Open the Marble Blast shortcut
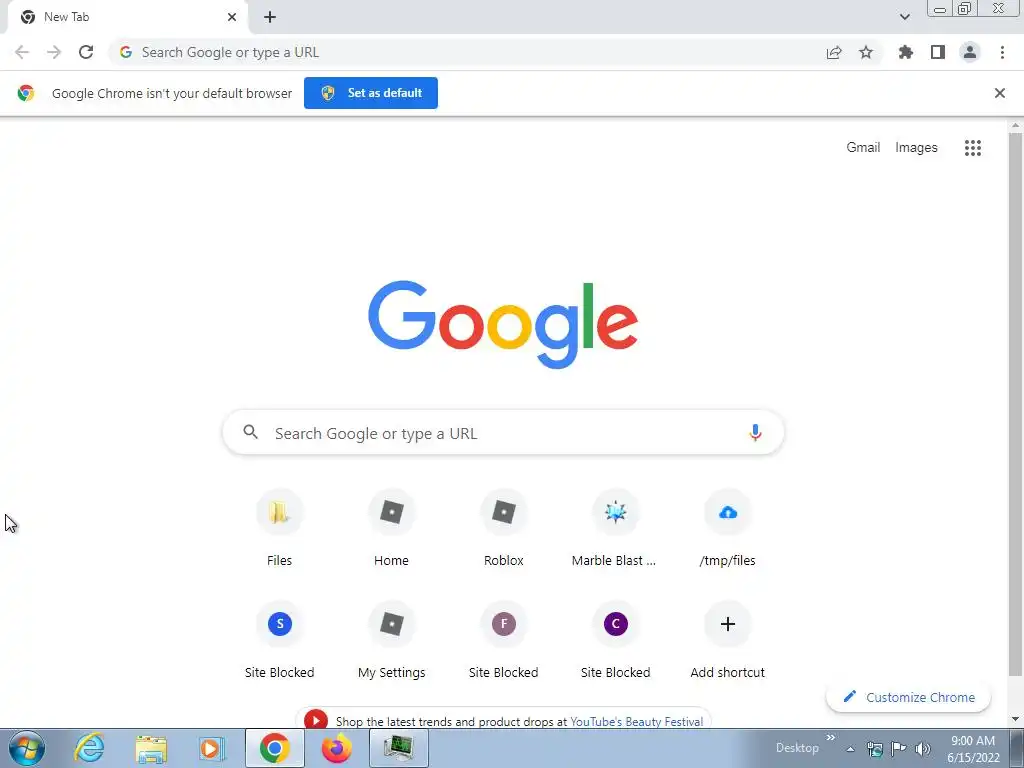The height and width of the screenshot is (768, 1024). tap(615, 528)
